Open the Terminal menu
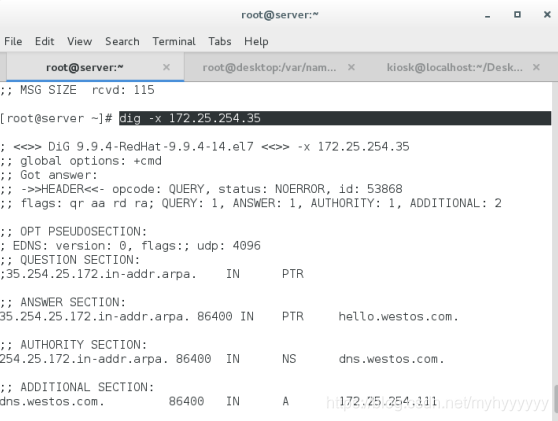Viewport: 558px width, 421px height. pyautogui.click(x=174, y=41)
